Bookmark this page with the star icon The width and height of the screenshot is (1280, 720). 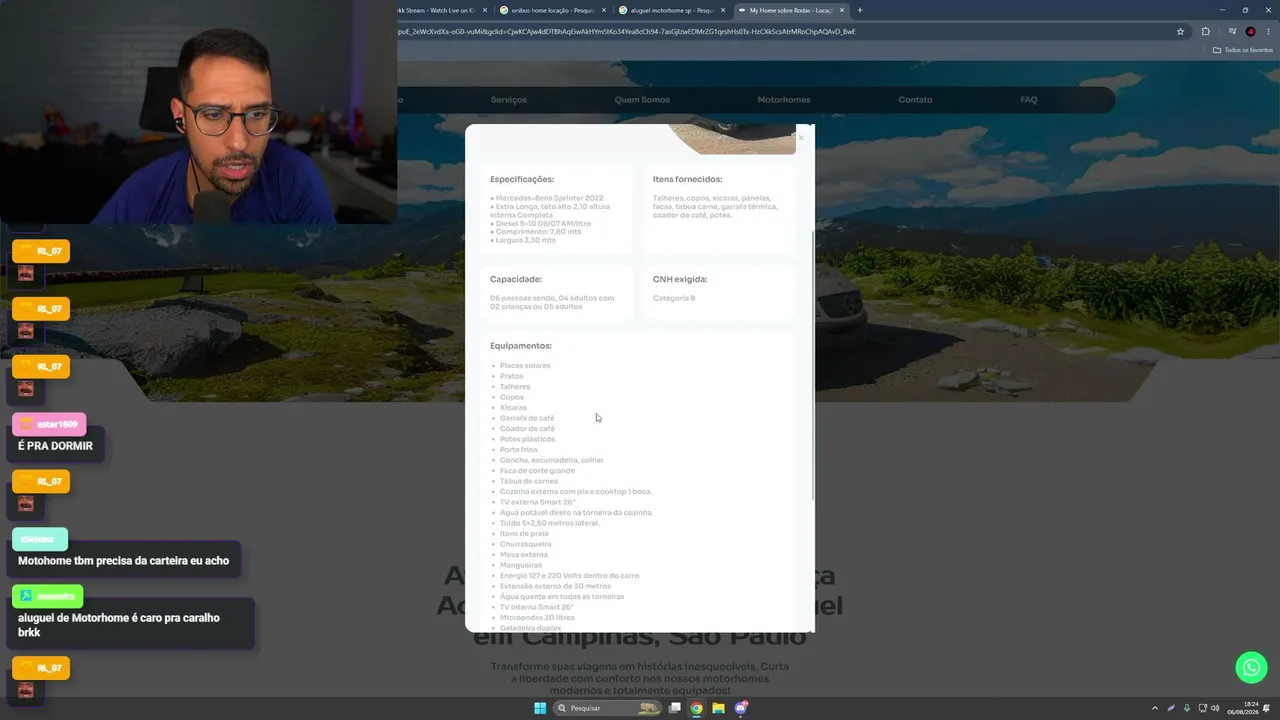click(1180, 31)
